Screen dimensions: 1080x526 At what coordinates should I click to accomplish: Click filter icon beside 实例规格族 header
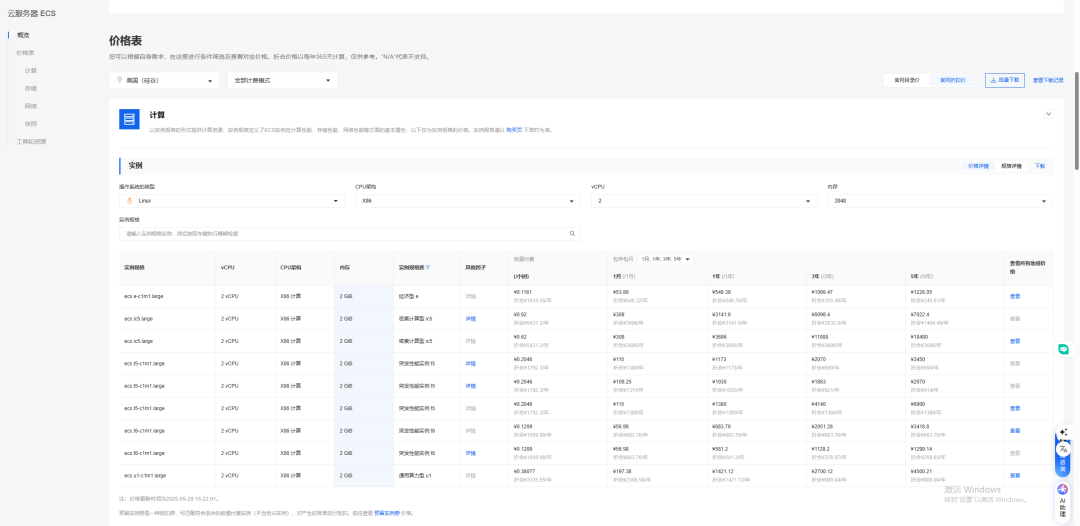[428, 267]
